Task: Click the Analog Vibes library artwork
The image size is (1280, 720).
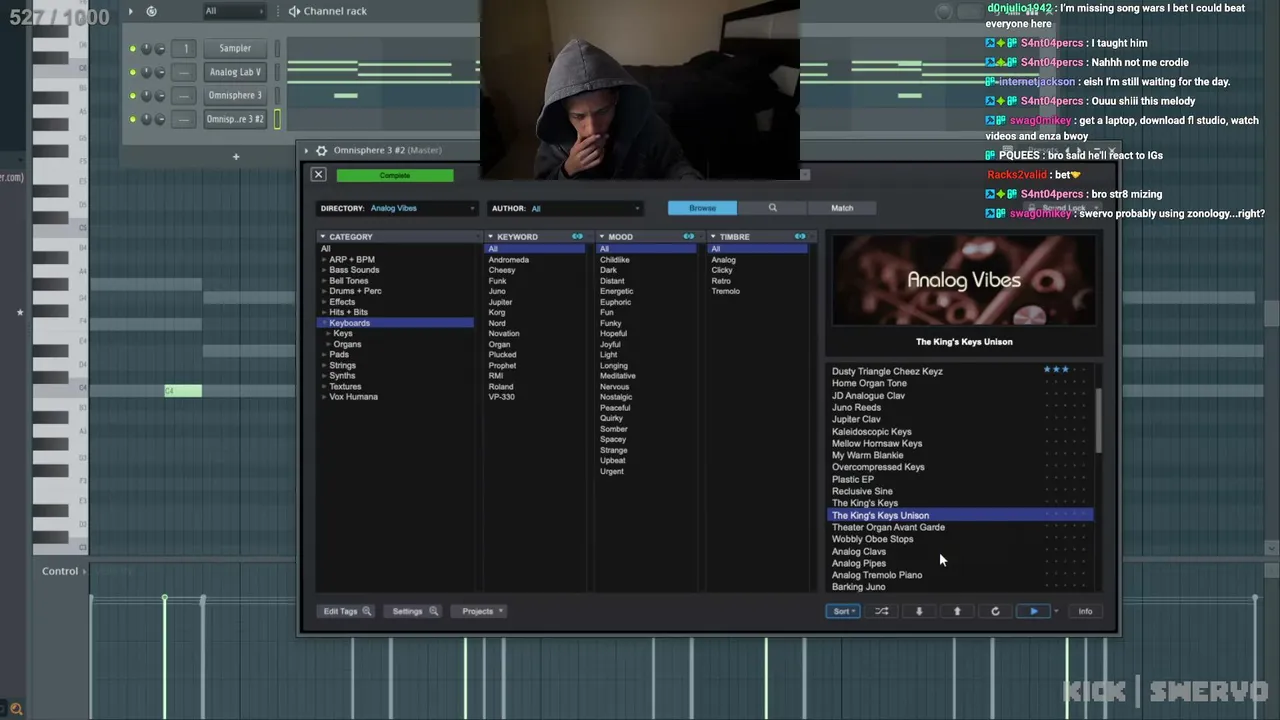Action: [964, 280]
